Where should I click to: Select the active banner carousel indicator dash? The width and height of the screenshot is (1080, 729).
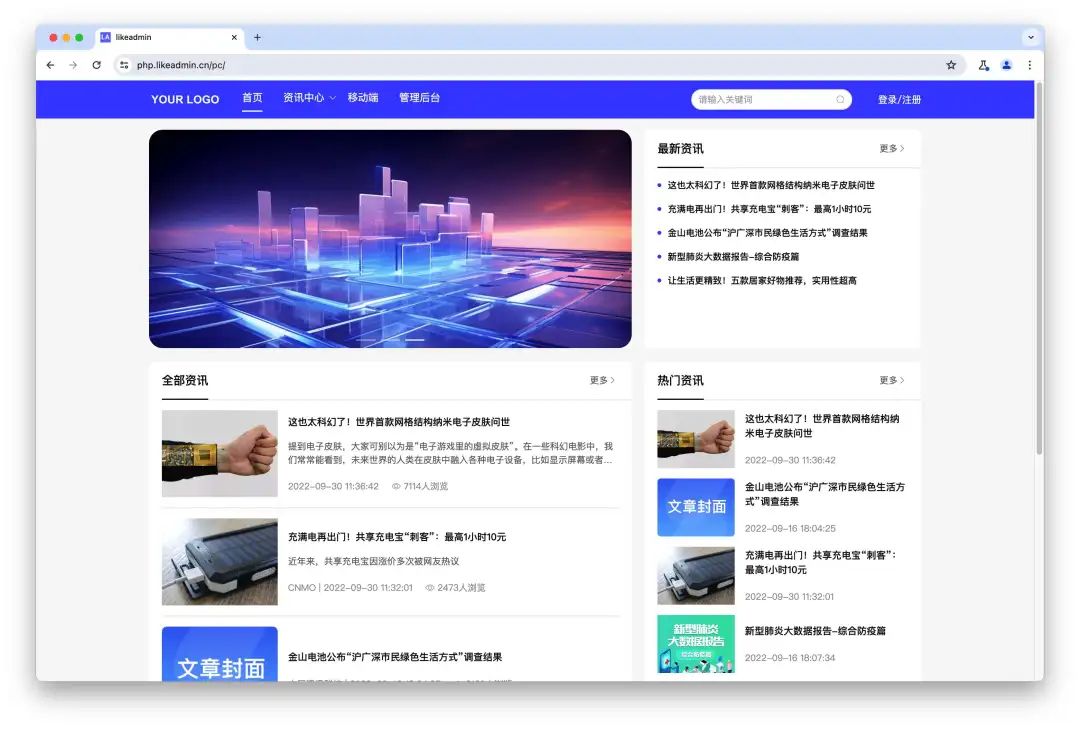pyautogui.click(x=415, y=340)
